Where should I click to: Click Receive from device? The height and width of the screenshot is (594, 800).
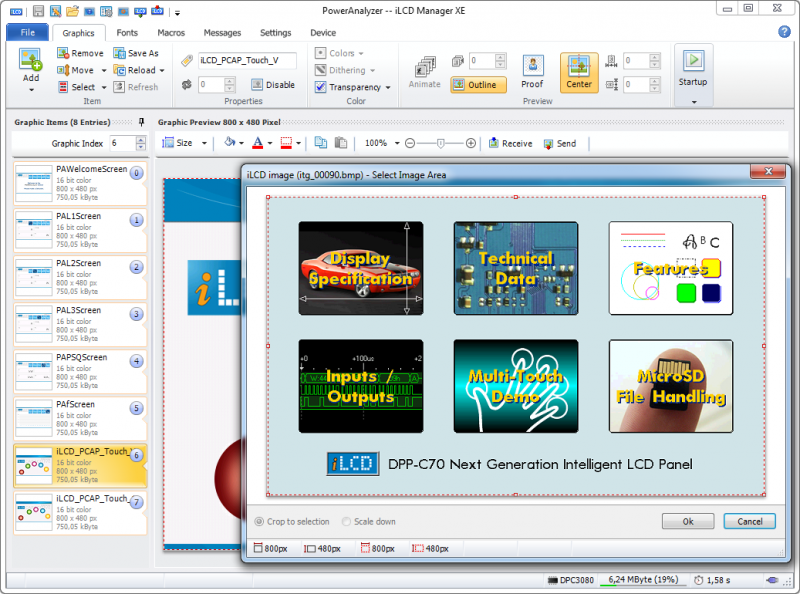(510, 143)
